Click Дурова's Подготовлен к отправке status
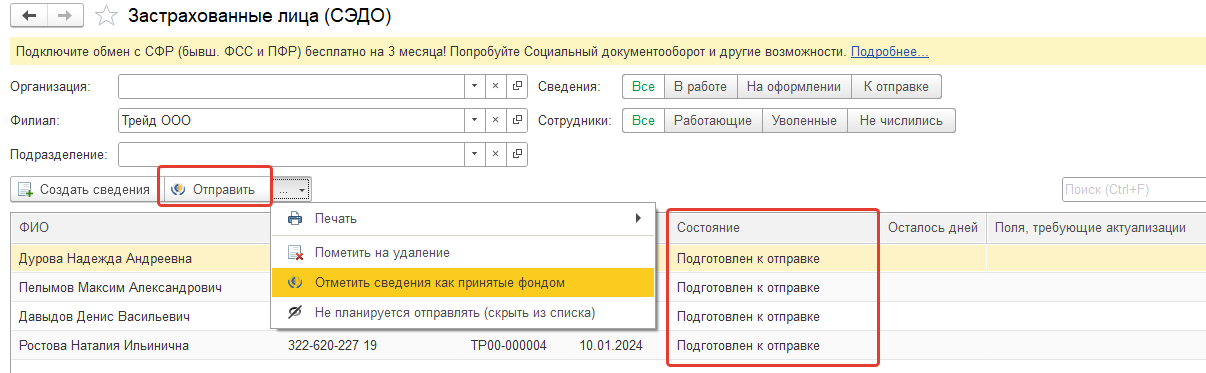The width and height of the screenshot is (1206, 373). point(748,258)
